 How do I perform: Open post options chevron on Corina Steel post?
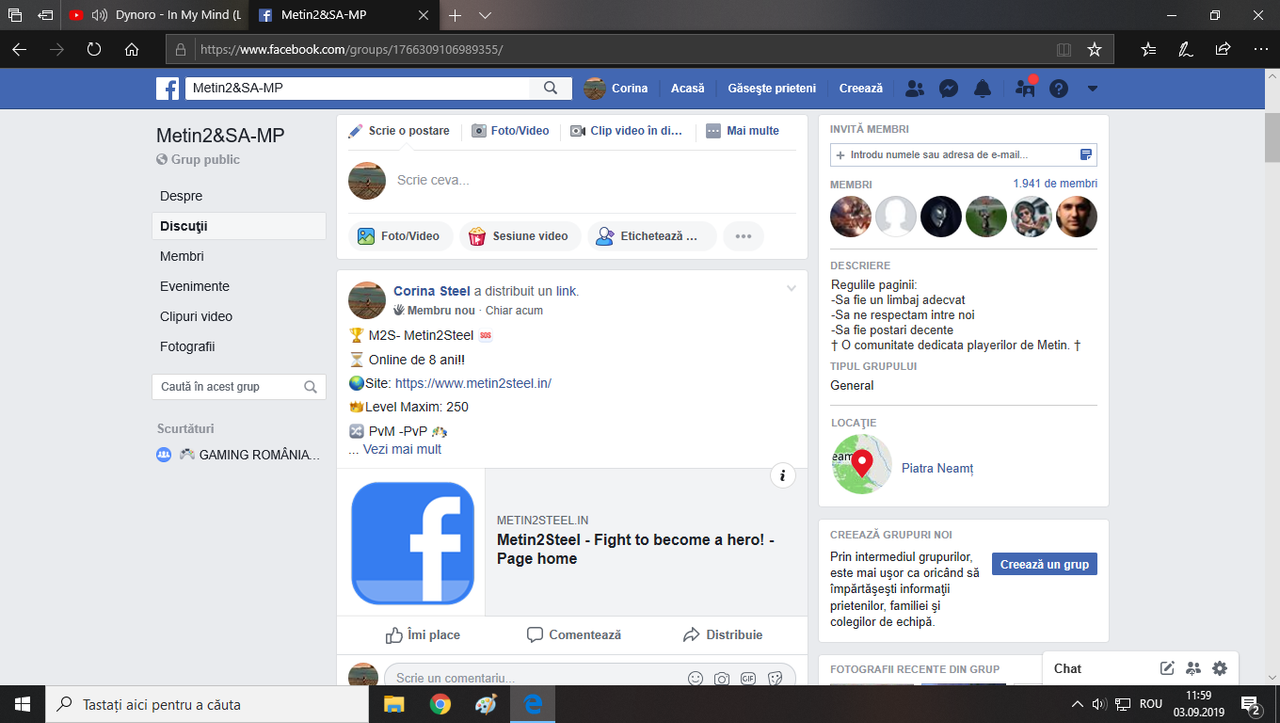point(791,289)
